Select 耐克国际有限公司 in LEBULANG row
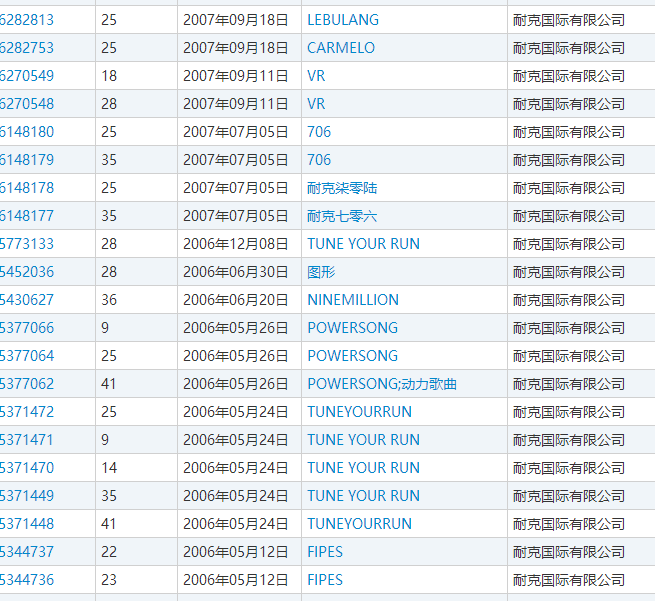The image size is (655, 601). coord(569,20)
